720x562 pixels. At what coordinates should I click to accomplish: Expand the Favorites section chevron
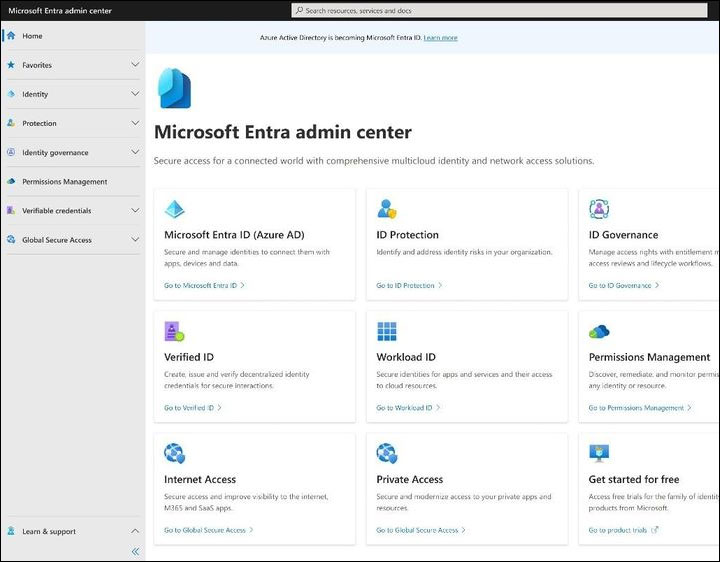pyautogui.click(x=135, y=64)
